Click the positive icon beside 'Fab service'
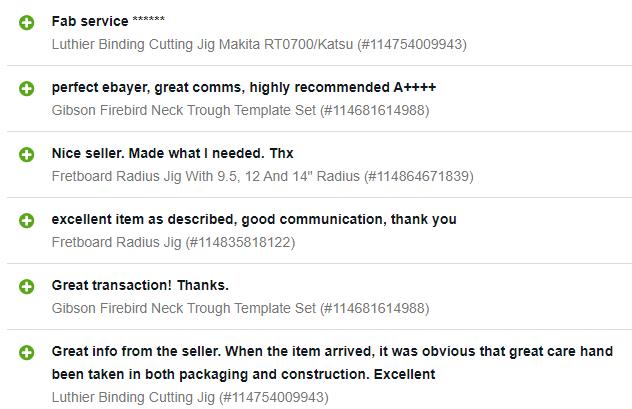632x409 pixels. 27,22
